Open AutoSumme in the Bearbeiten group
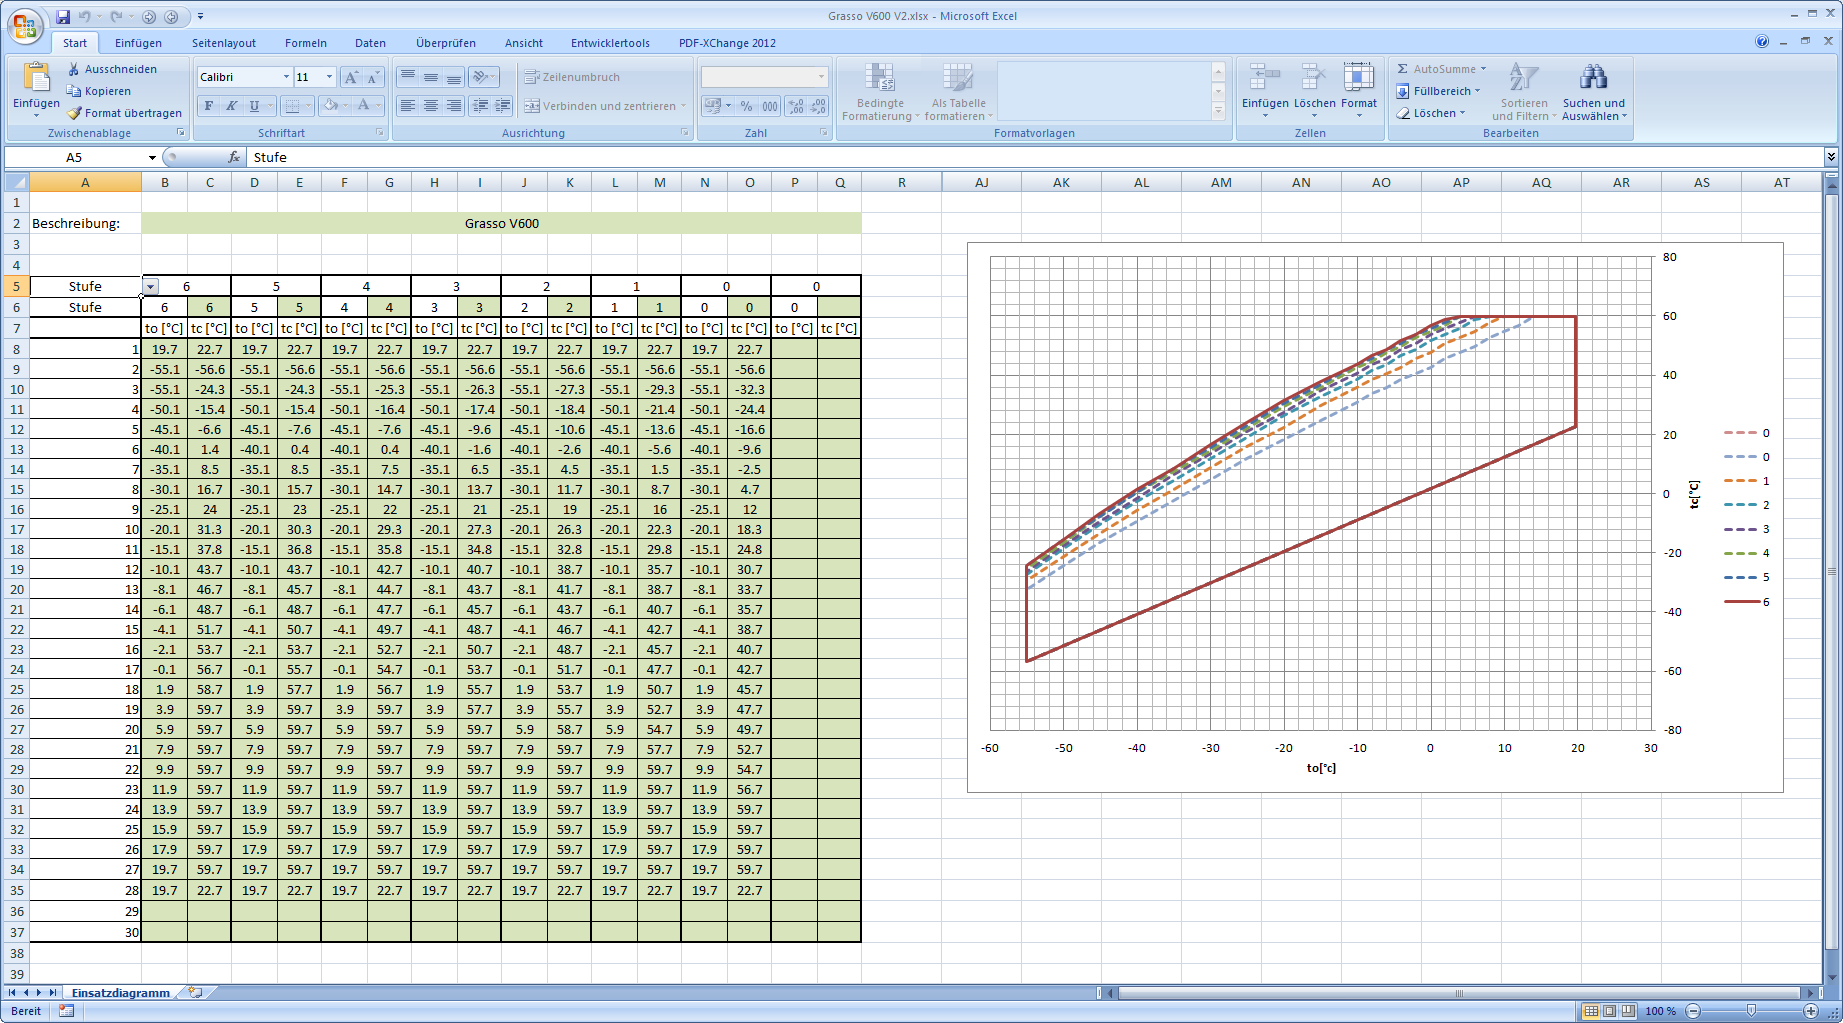Viewport: 1843px width, 1023px height. (1440, 68)
